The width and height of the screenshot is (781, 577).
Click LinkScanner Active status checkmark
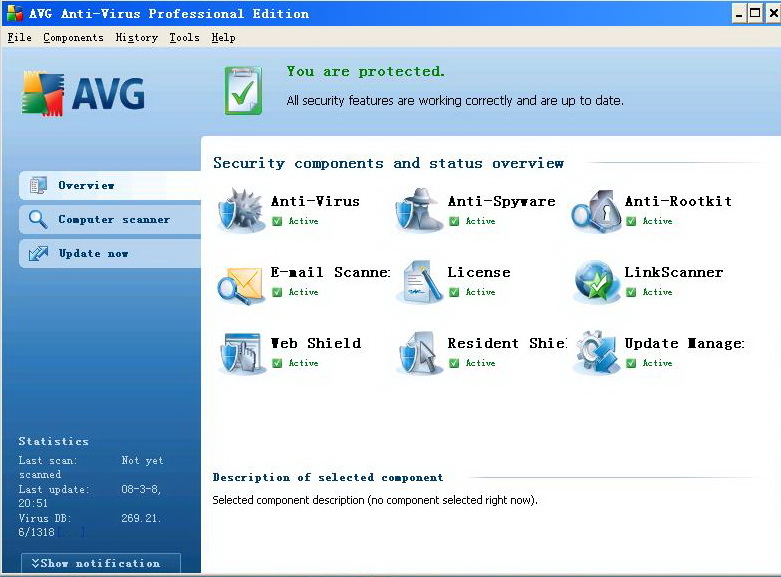click(631, 292)
